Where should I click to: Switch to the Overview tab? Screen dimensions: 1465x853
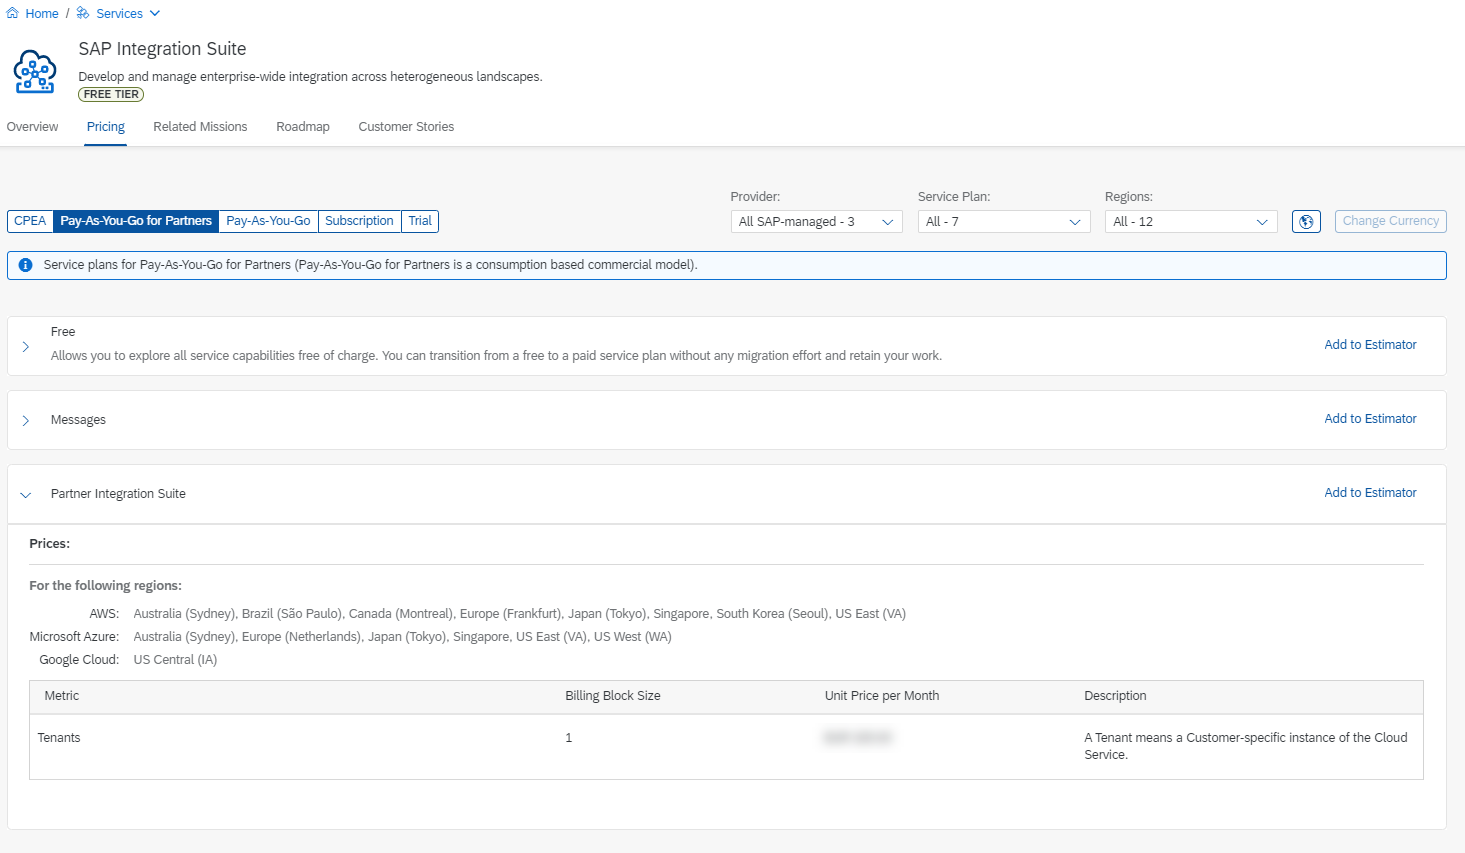33,127
